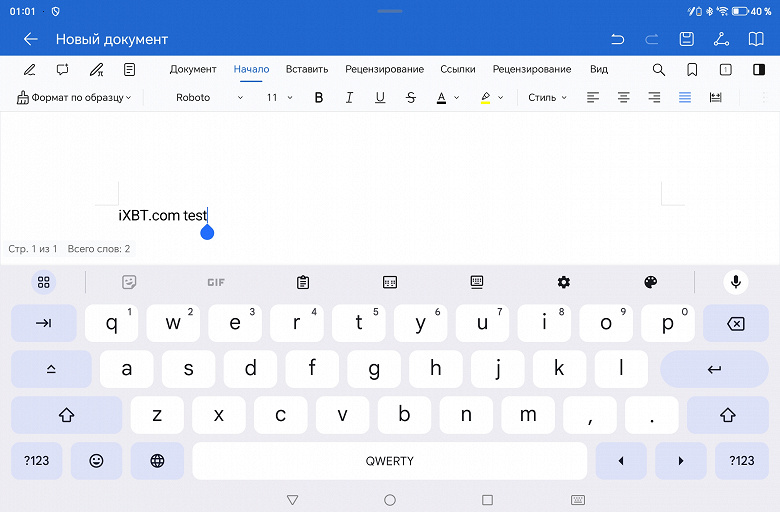Viewport: 780px width, 512px height.
Task: Open the emoji smiley key
Action: (97, 461)
